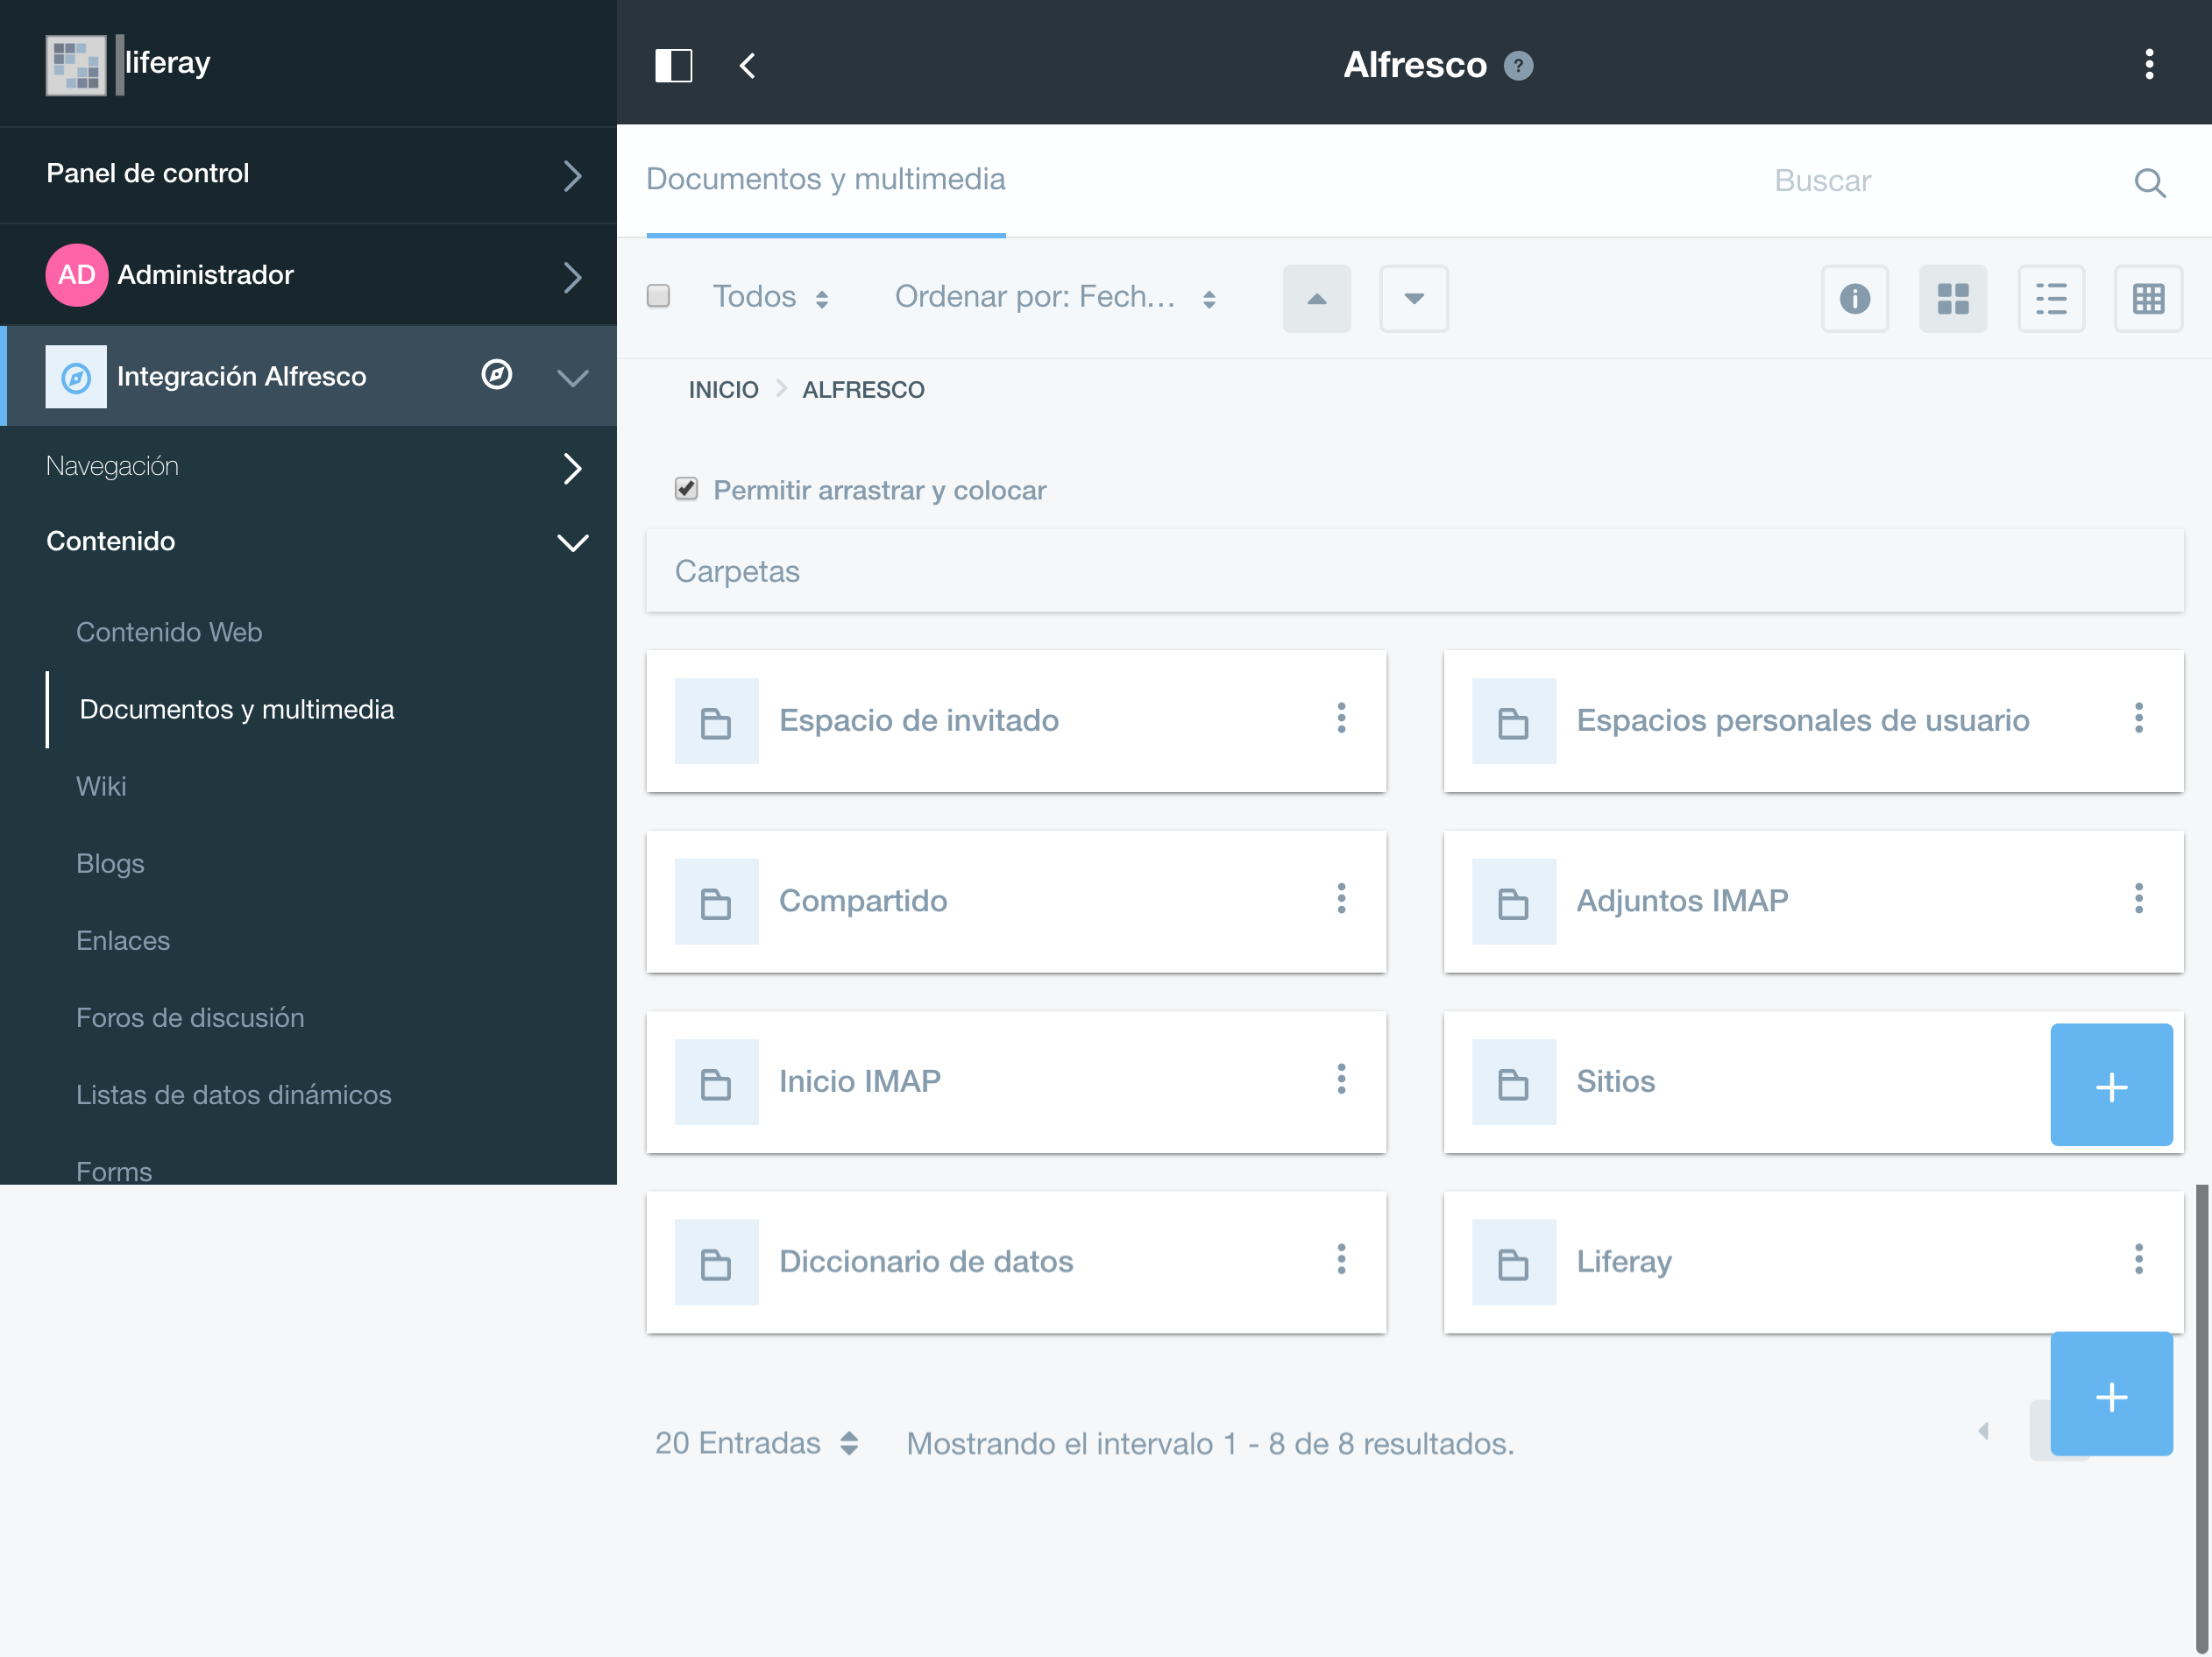Open actions menu for Adjuntos IMAP

click(2138, 898)
